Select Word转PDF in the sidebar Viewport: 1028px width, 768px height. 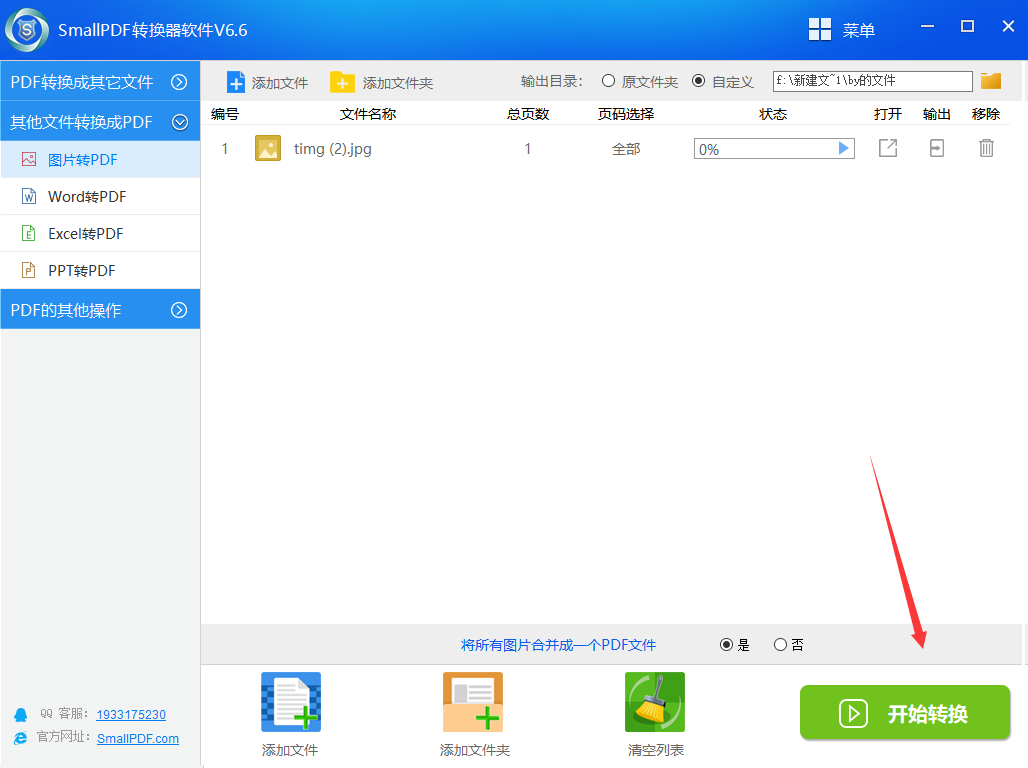click(x=87, y=197)
